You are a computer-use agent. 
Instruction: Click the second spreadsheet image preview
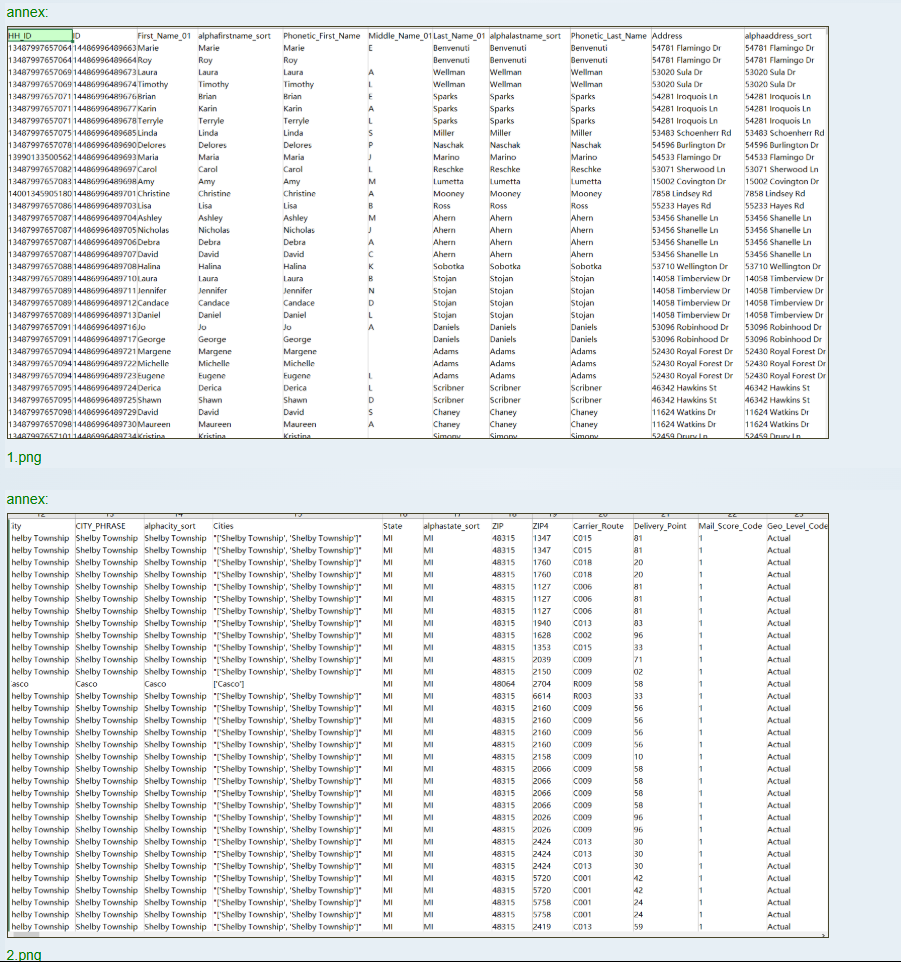(417, 728)
